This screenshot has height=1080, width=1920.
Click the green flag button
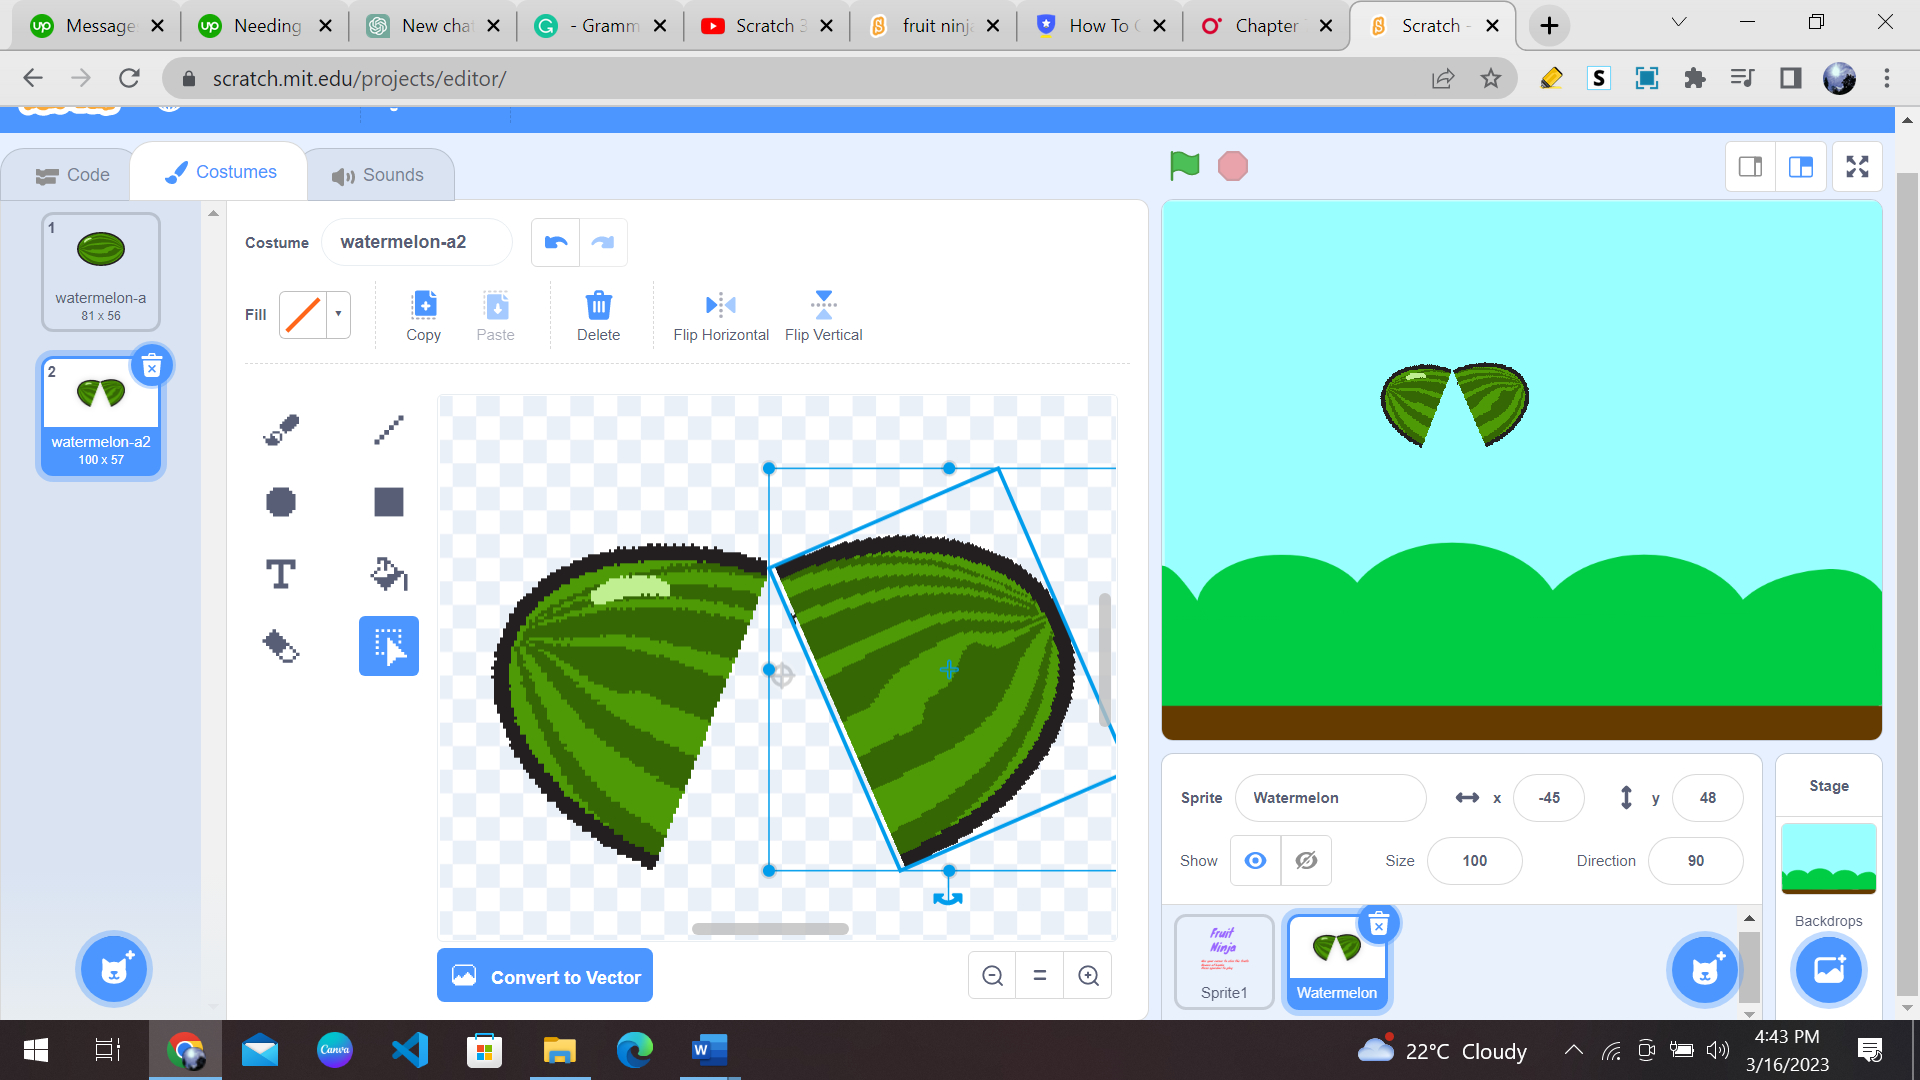pyautogui.click(x=1184, y=166)
